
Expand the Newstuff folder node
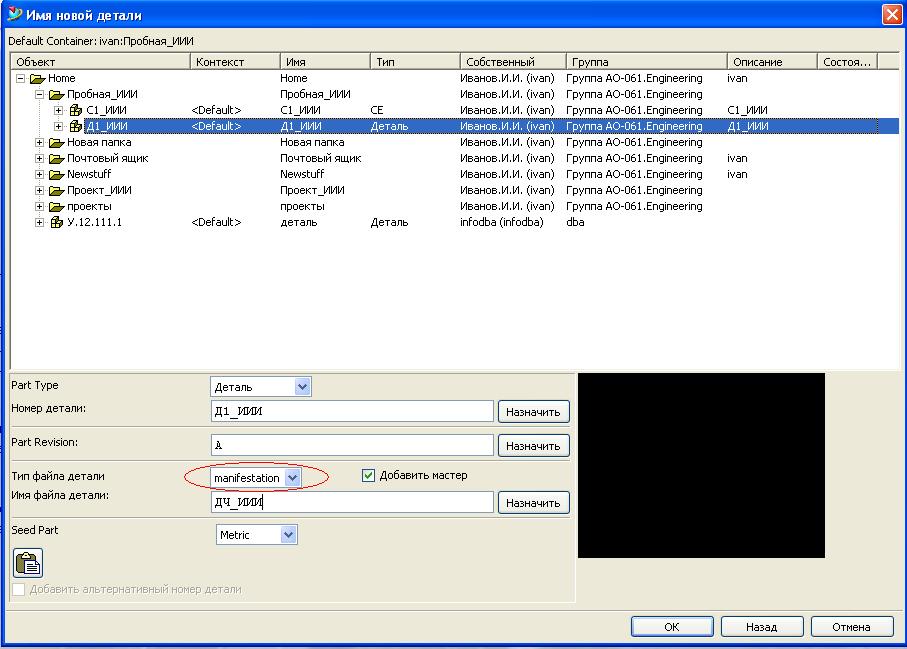39,174
